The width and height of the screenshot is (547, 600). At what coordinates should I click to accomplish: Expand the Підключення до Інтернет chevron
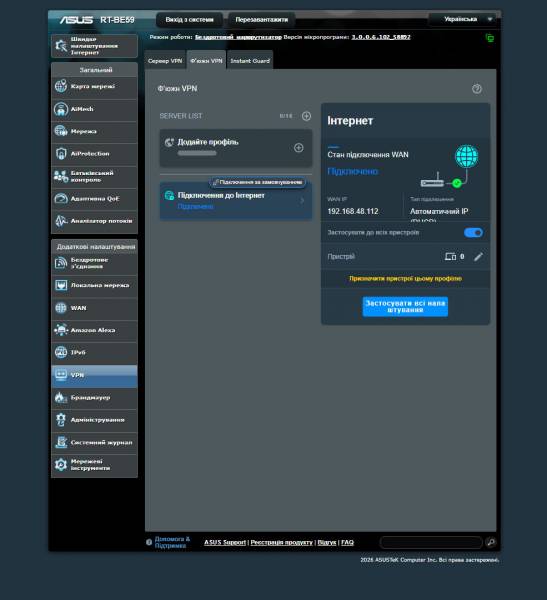302,201
